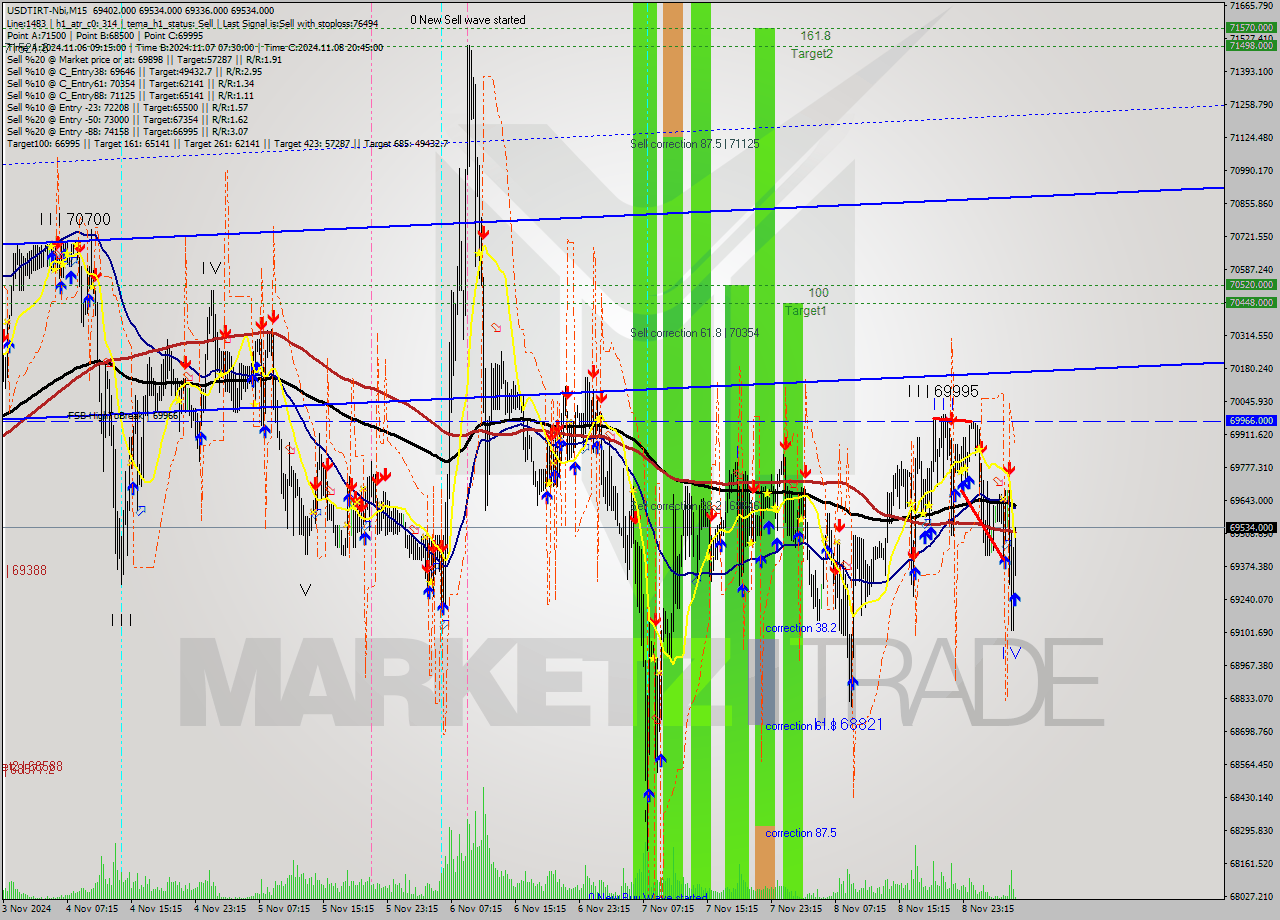Viewport: 1280px width, 920px height.
Task: Select the "4 Nov 15:15" time label
Action: tap(157, 909)
